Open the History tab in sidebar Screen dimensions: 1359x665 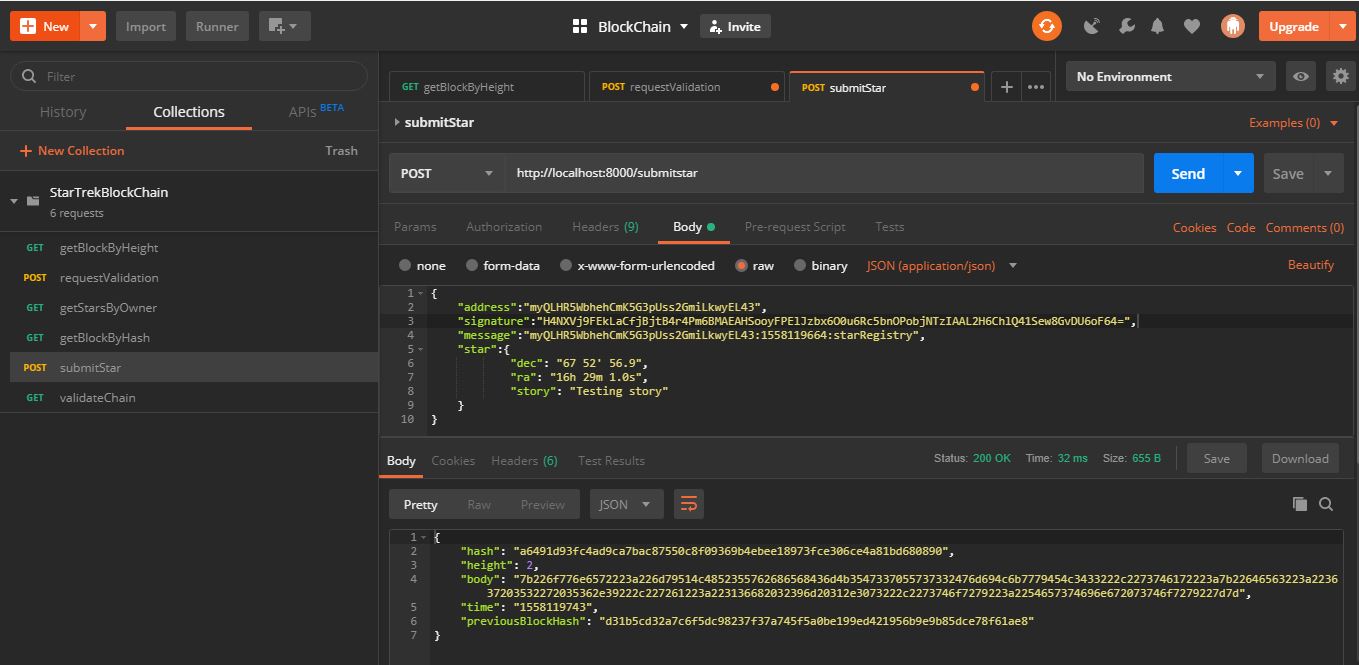tap(63, 112)
